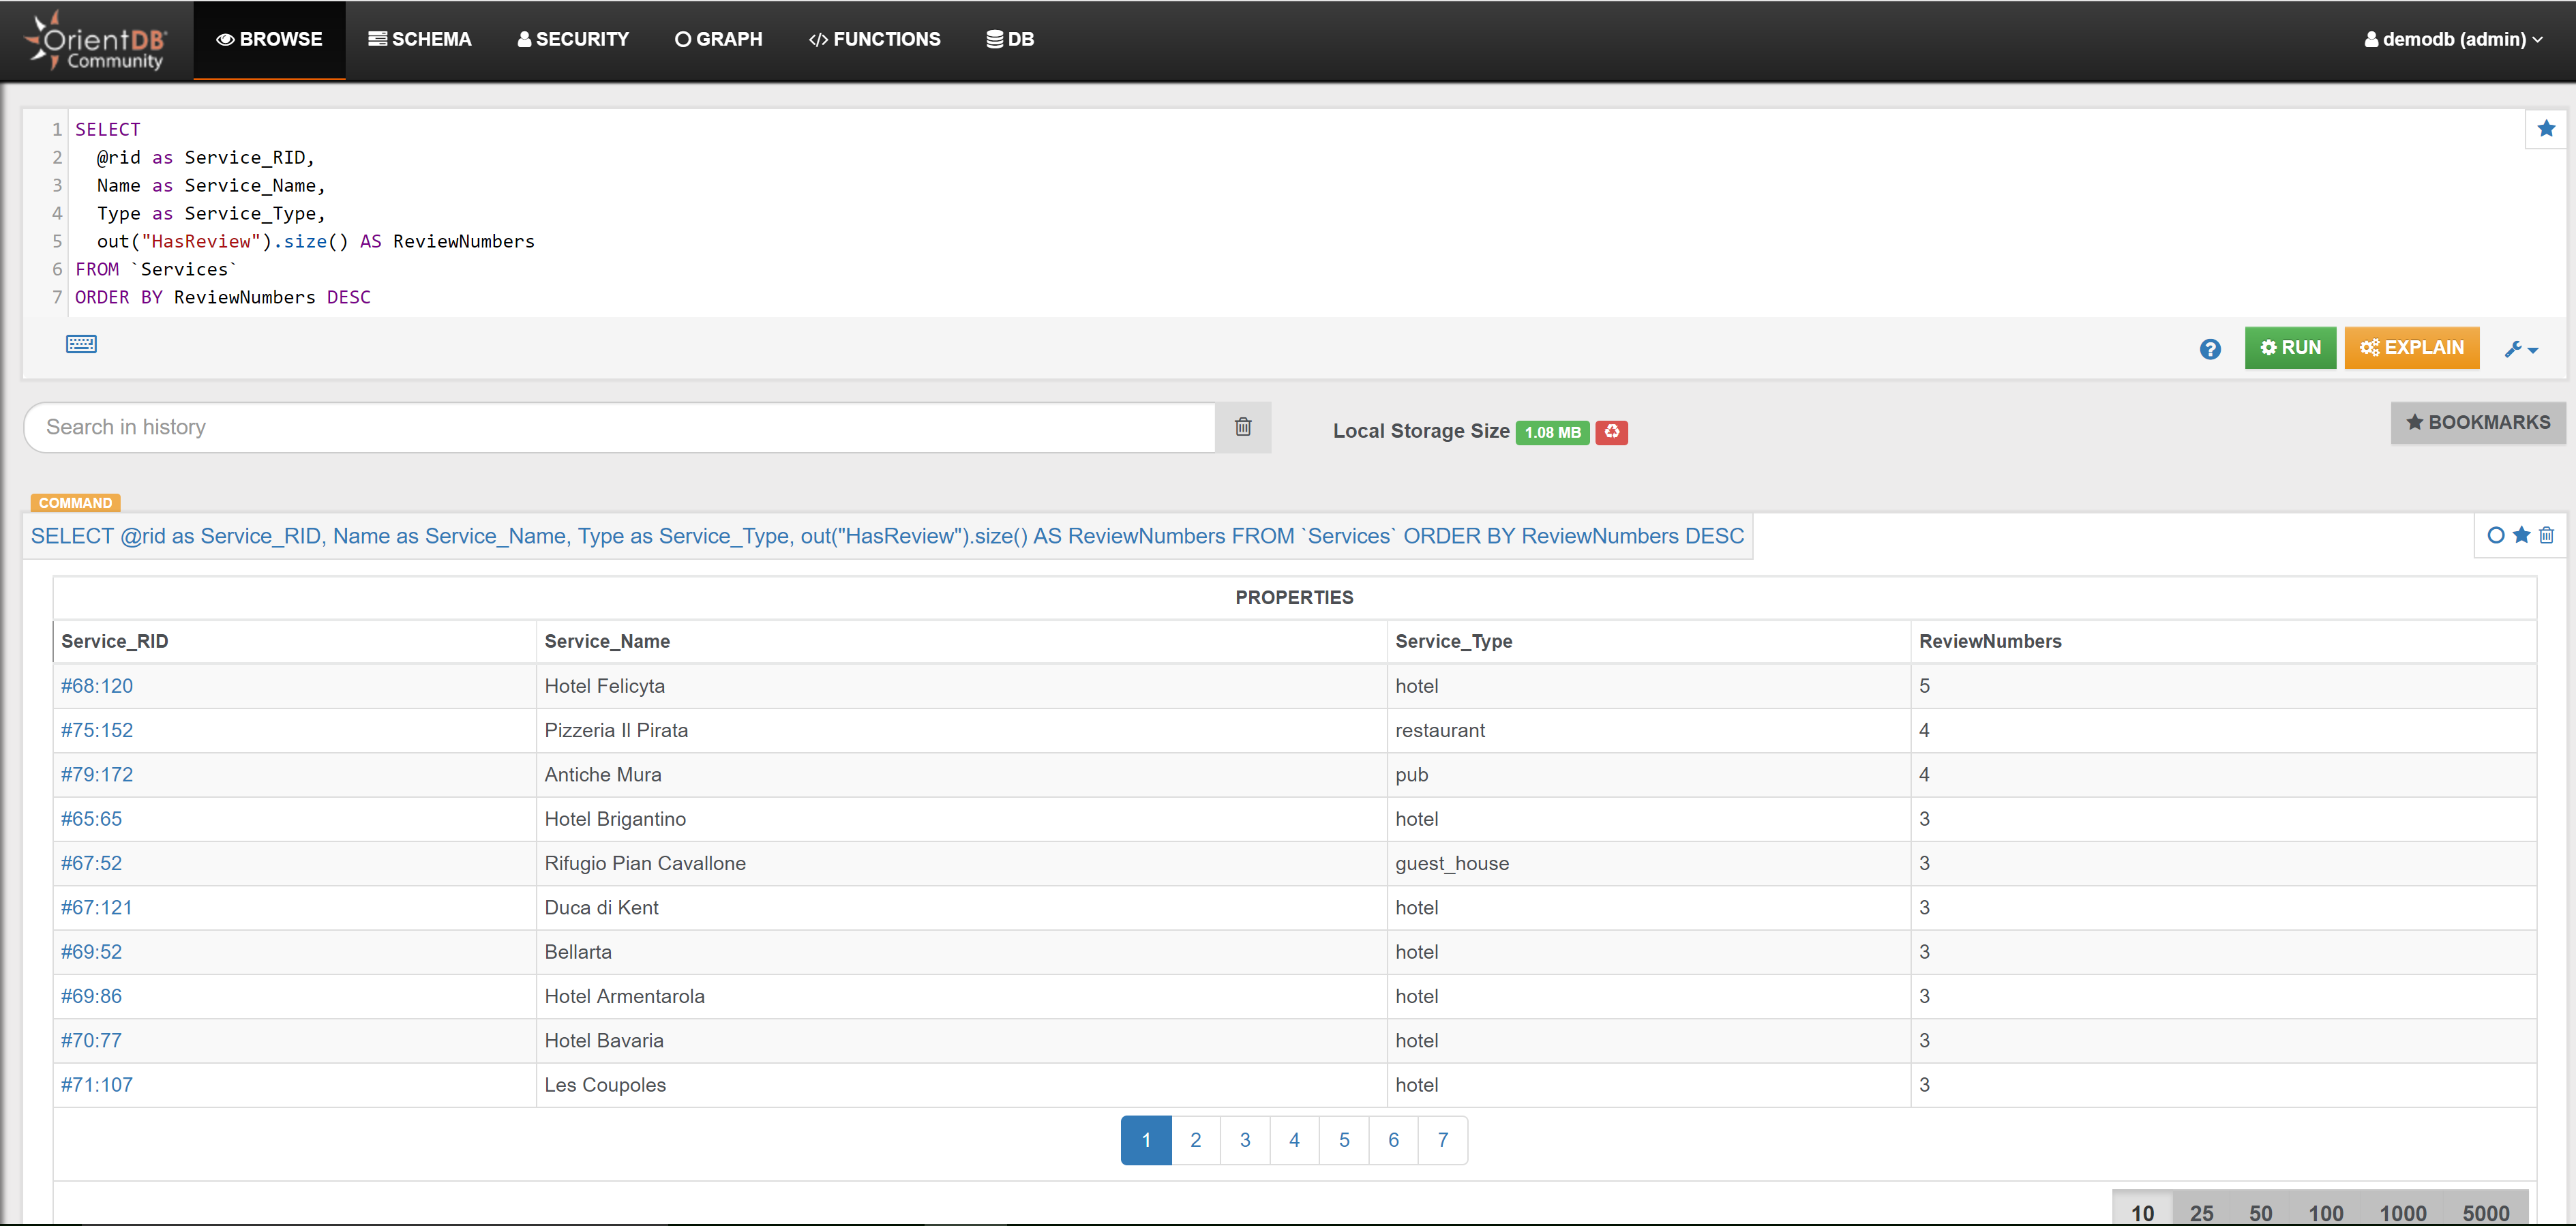Click the bookmark star icon in the query editor
This screenshot has width=2576, height=1226.
pyautogui.click(x=2545, y=129)
